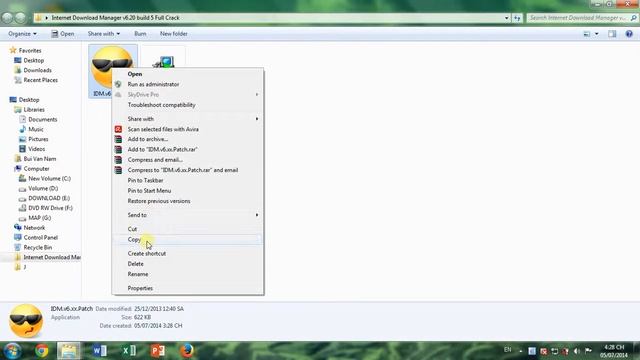Click the refresh button beside address bar

(x=517, y=18)
